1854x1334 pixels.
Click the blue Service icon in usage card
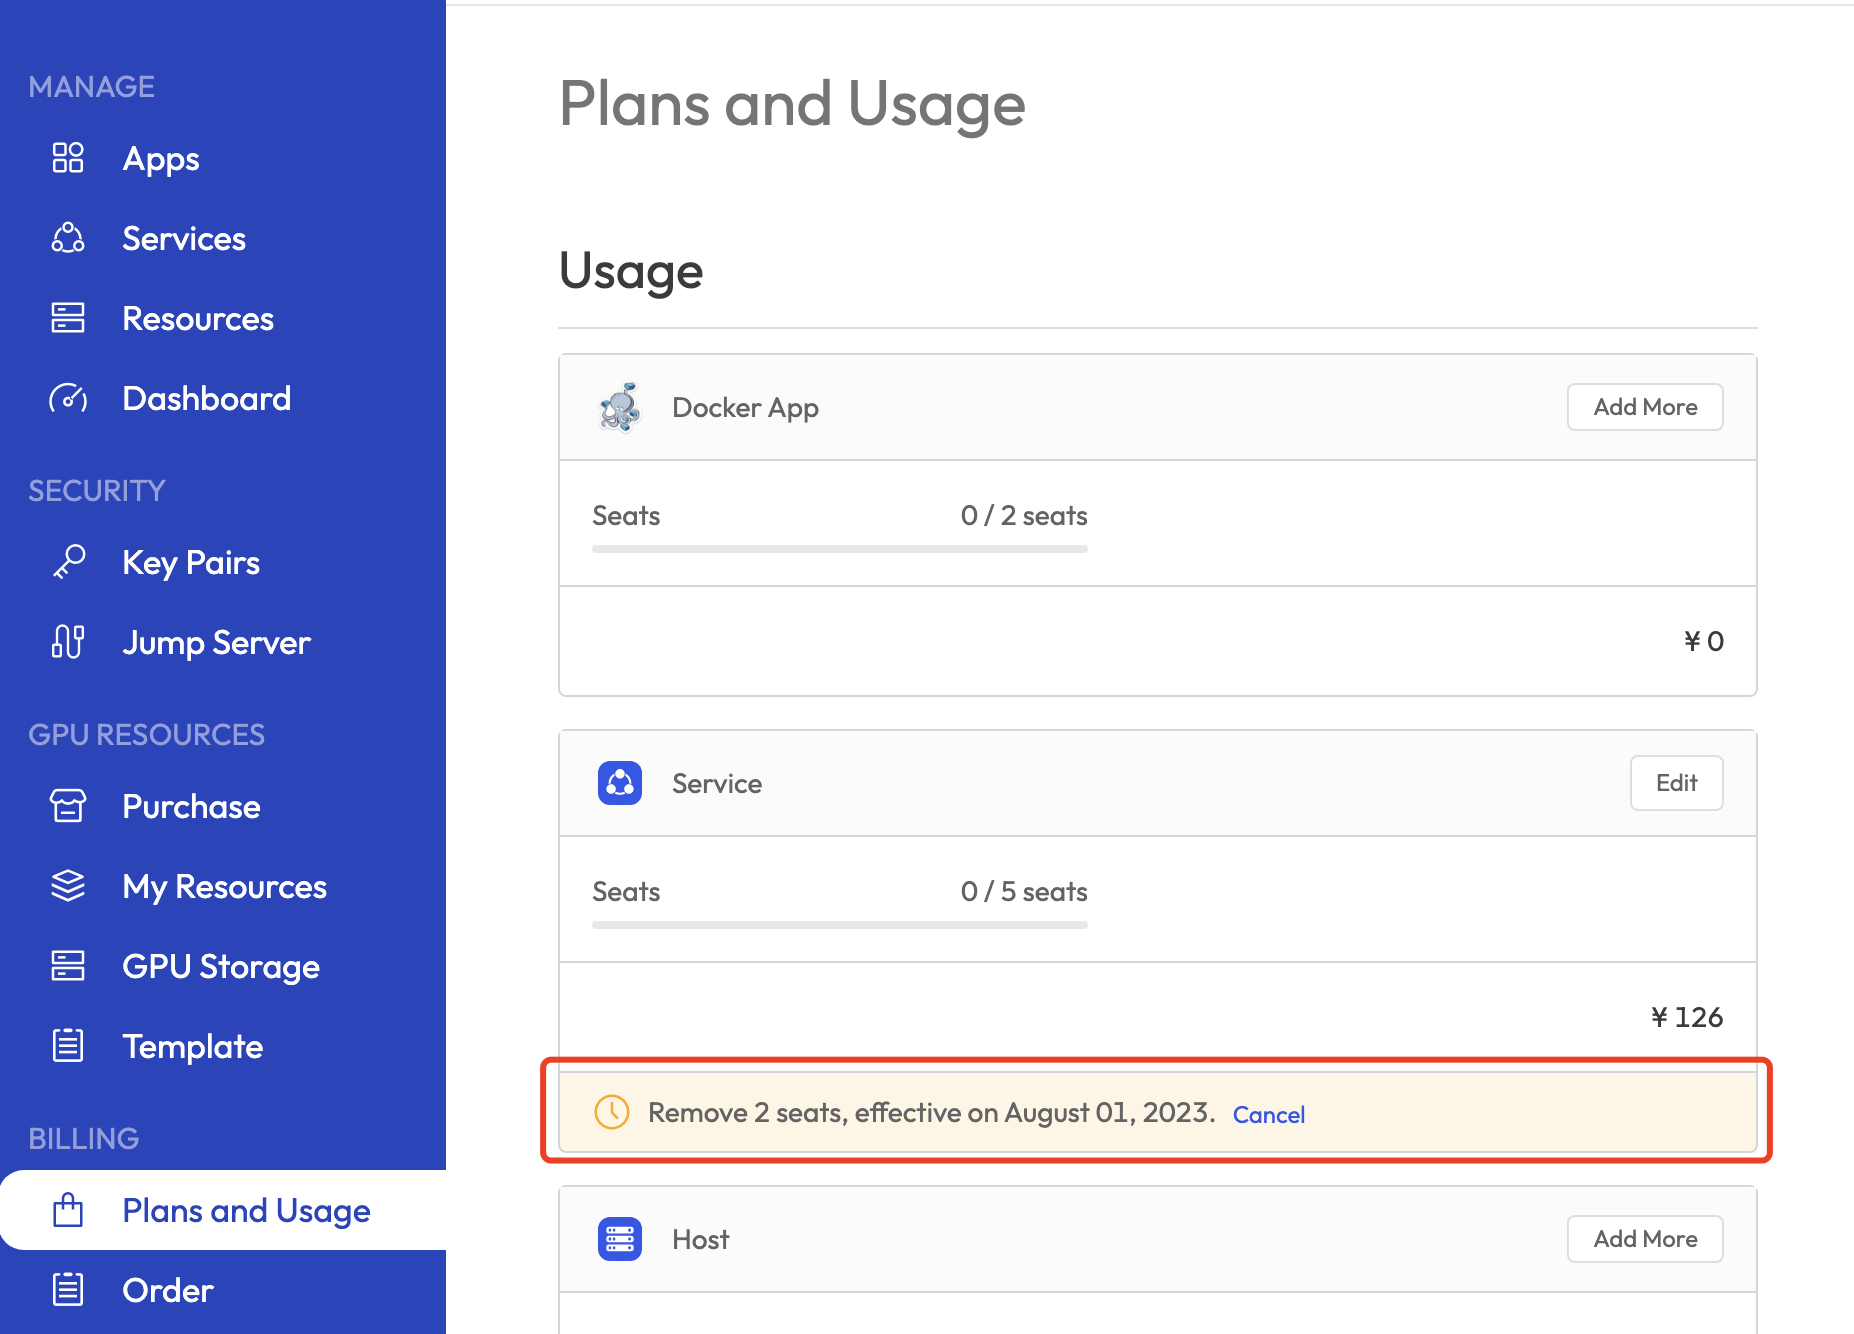[620, 783]
